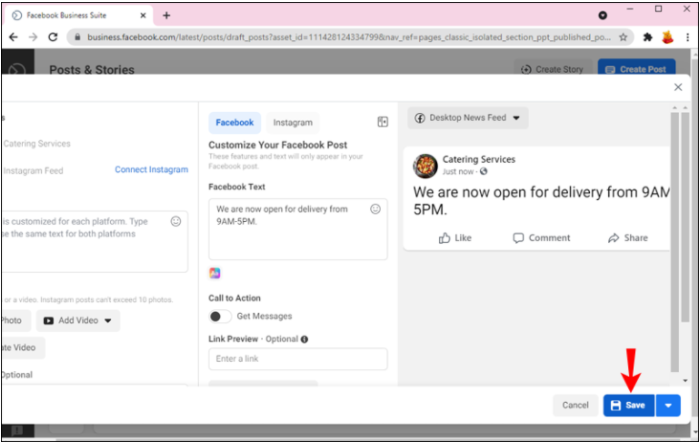
Task: Click the Posts & Stories heading
Action: click(92, 70)
